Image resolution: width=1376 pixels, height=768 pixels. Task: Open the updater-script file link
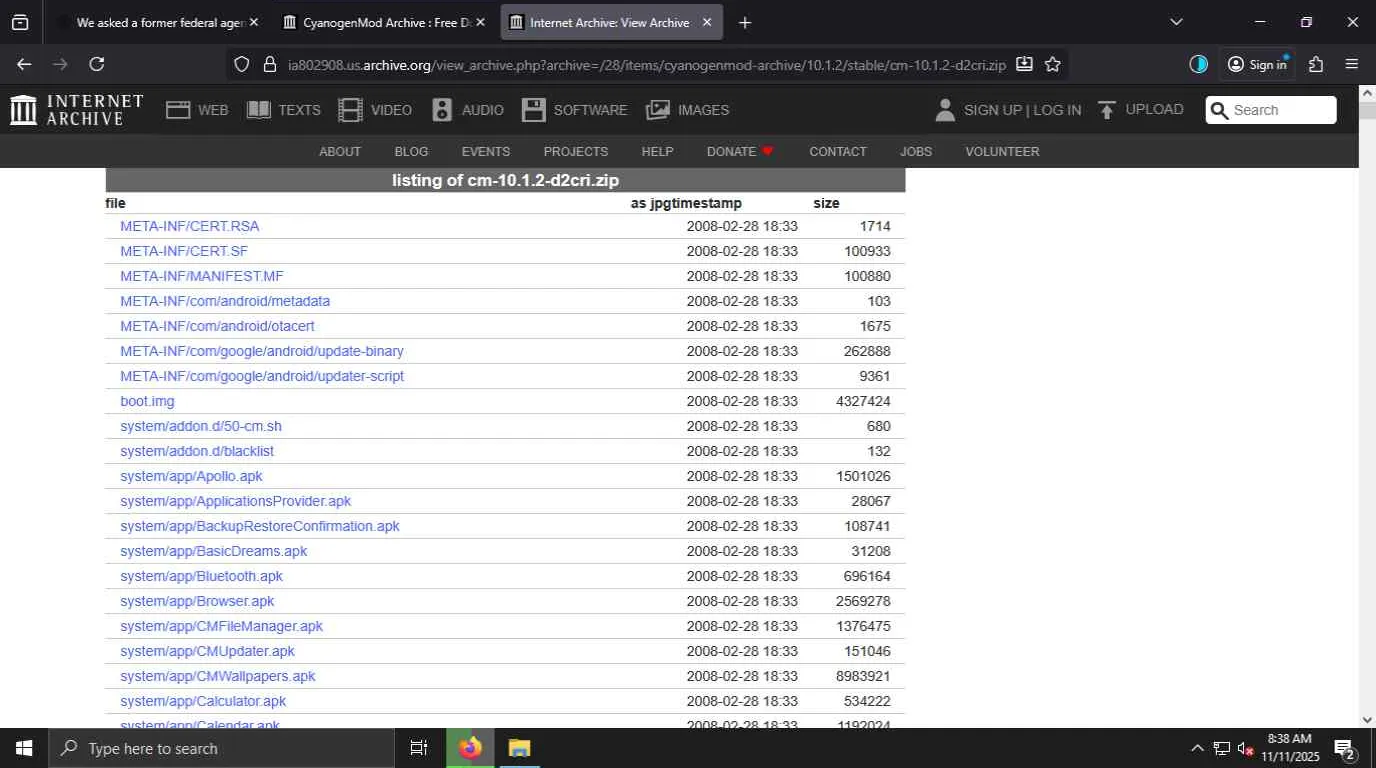coord(262,376)
